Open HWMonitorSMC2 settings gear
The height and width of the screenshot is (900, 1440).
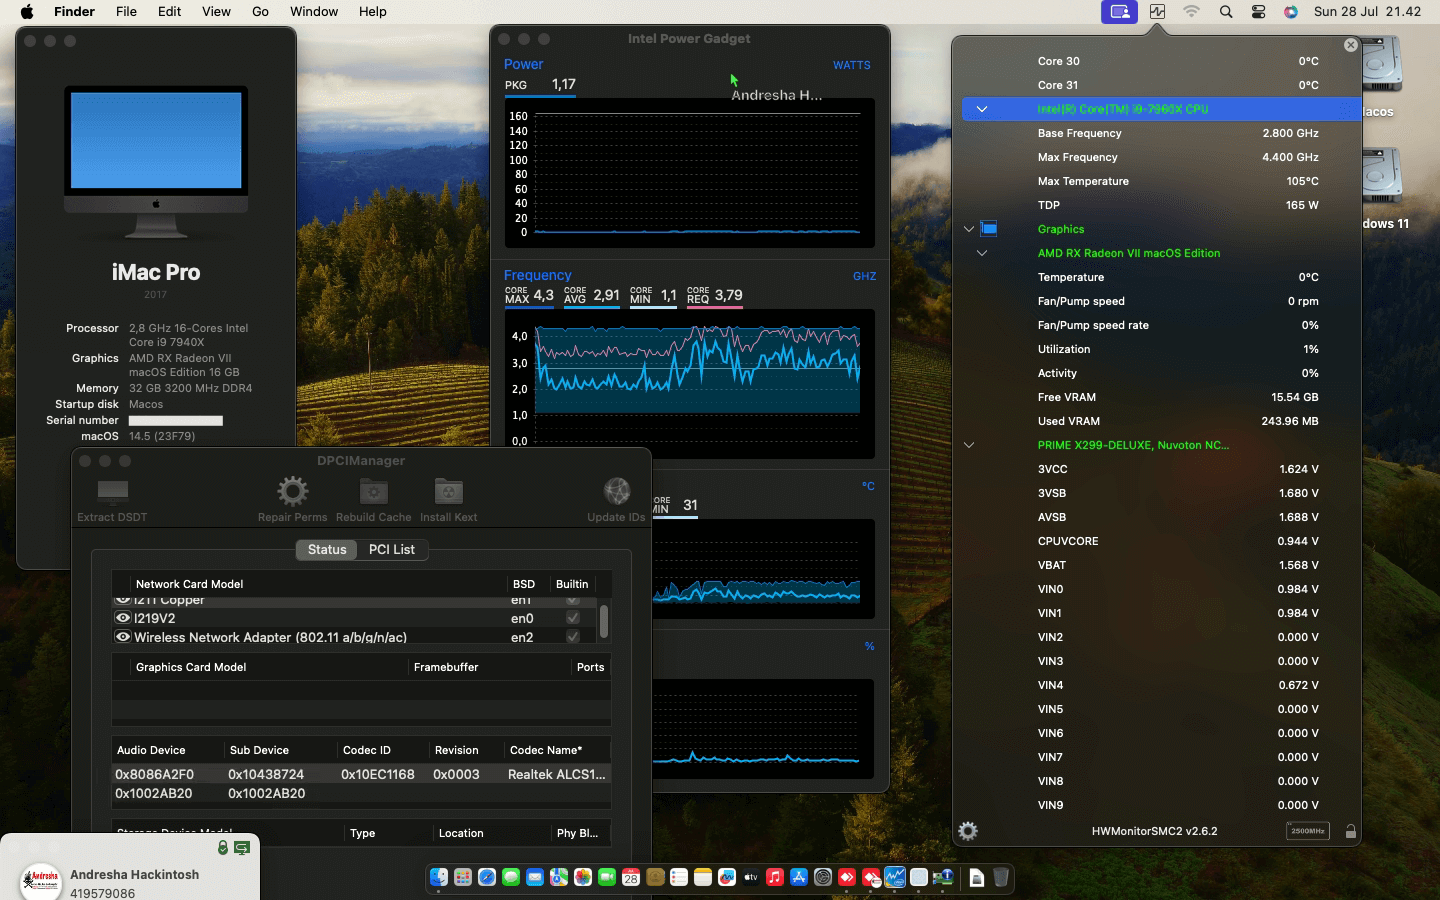(967, 831)
